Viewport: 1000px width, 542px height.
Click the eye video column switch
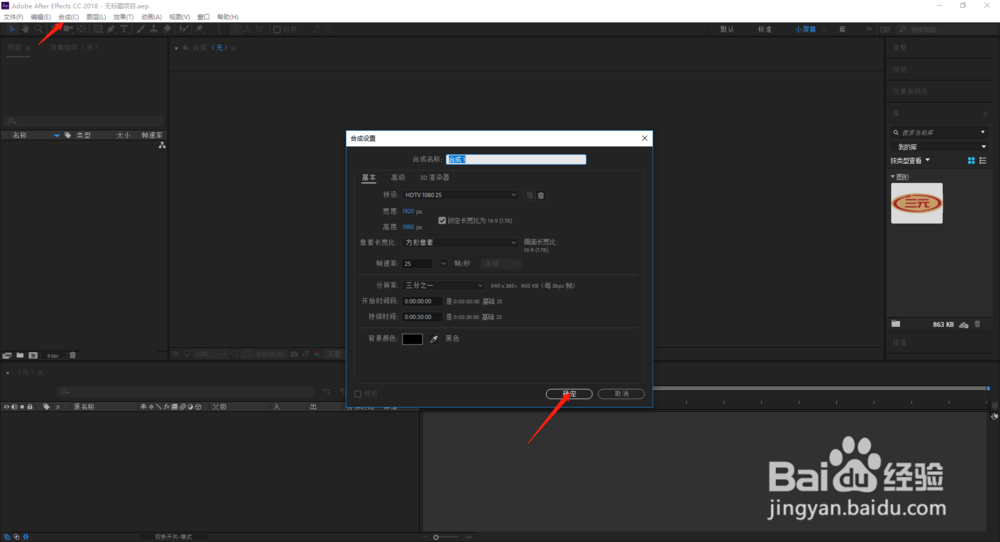[6, 407]
